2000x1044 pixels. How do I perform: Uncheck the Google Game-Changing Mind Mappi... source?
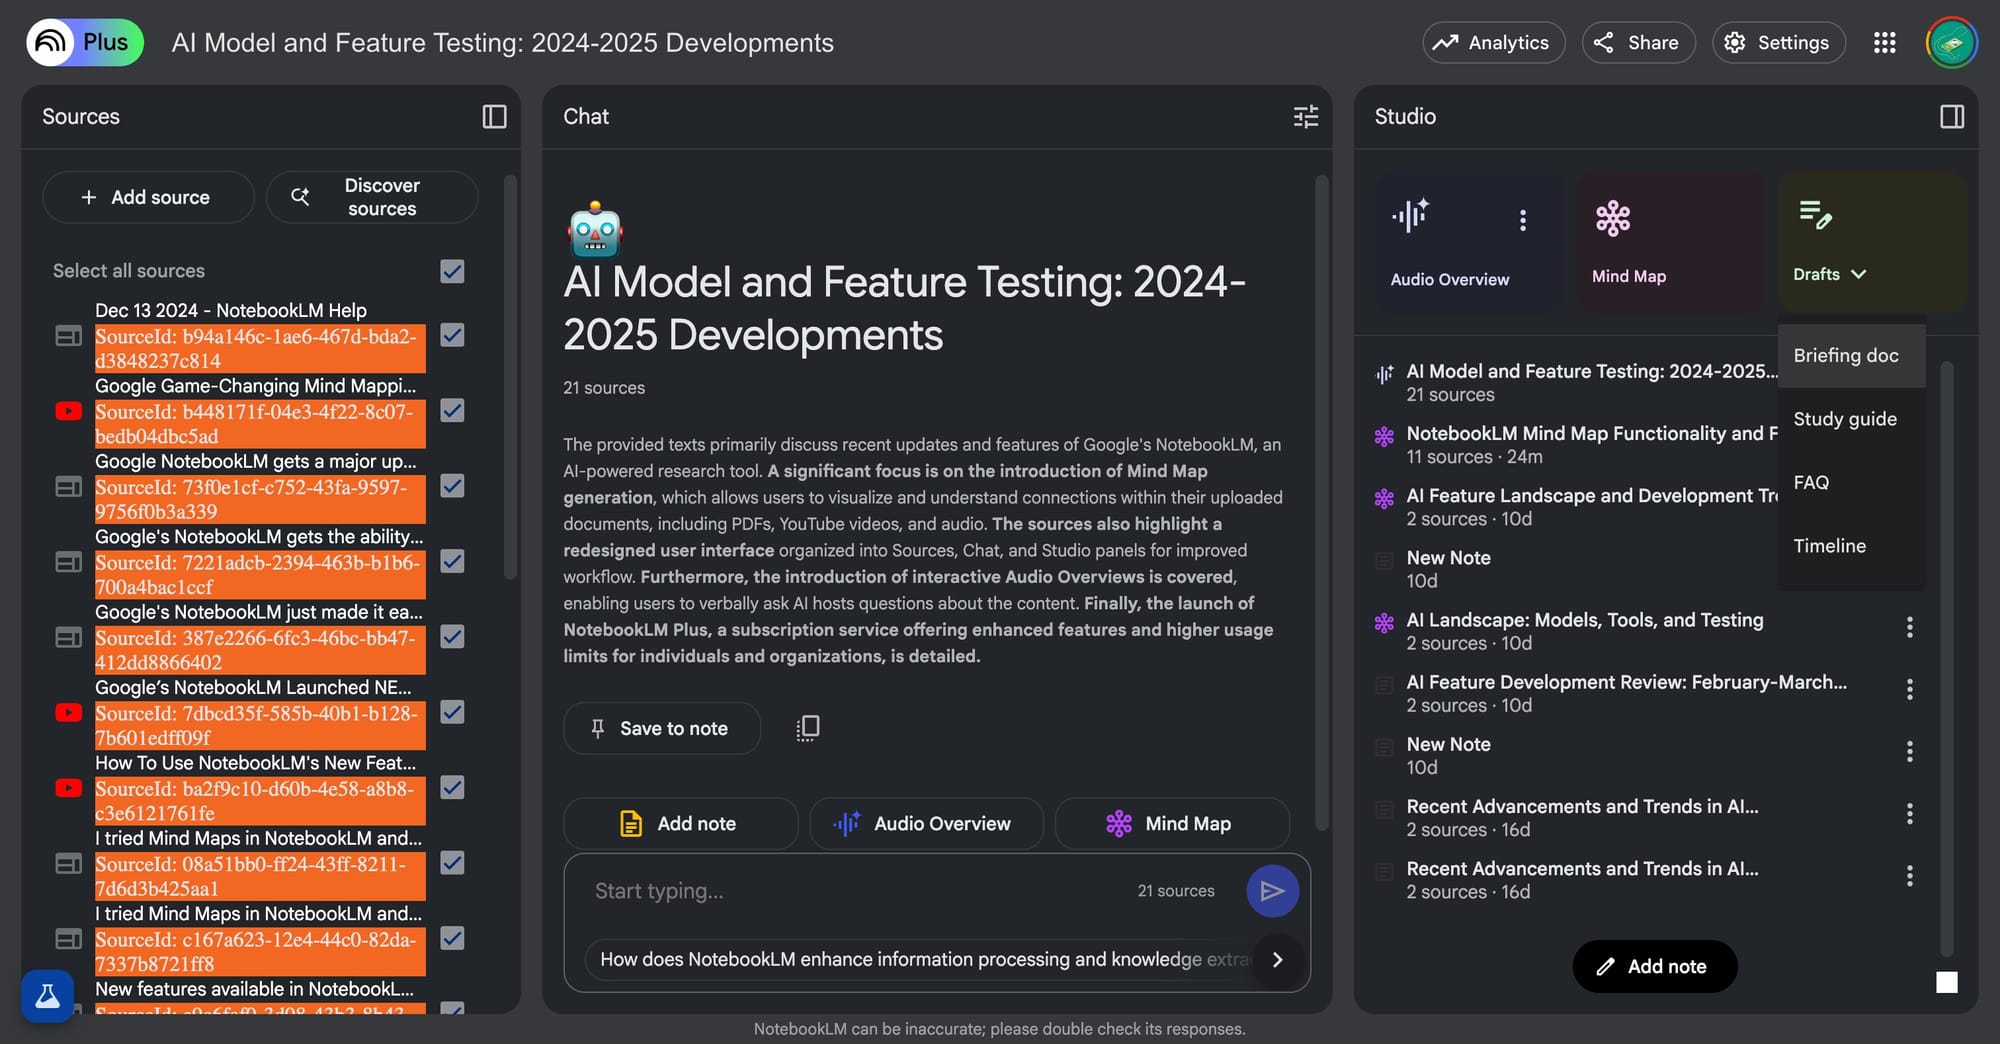pos(452,410)
